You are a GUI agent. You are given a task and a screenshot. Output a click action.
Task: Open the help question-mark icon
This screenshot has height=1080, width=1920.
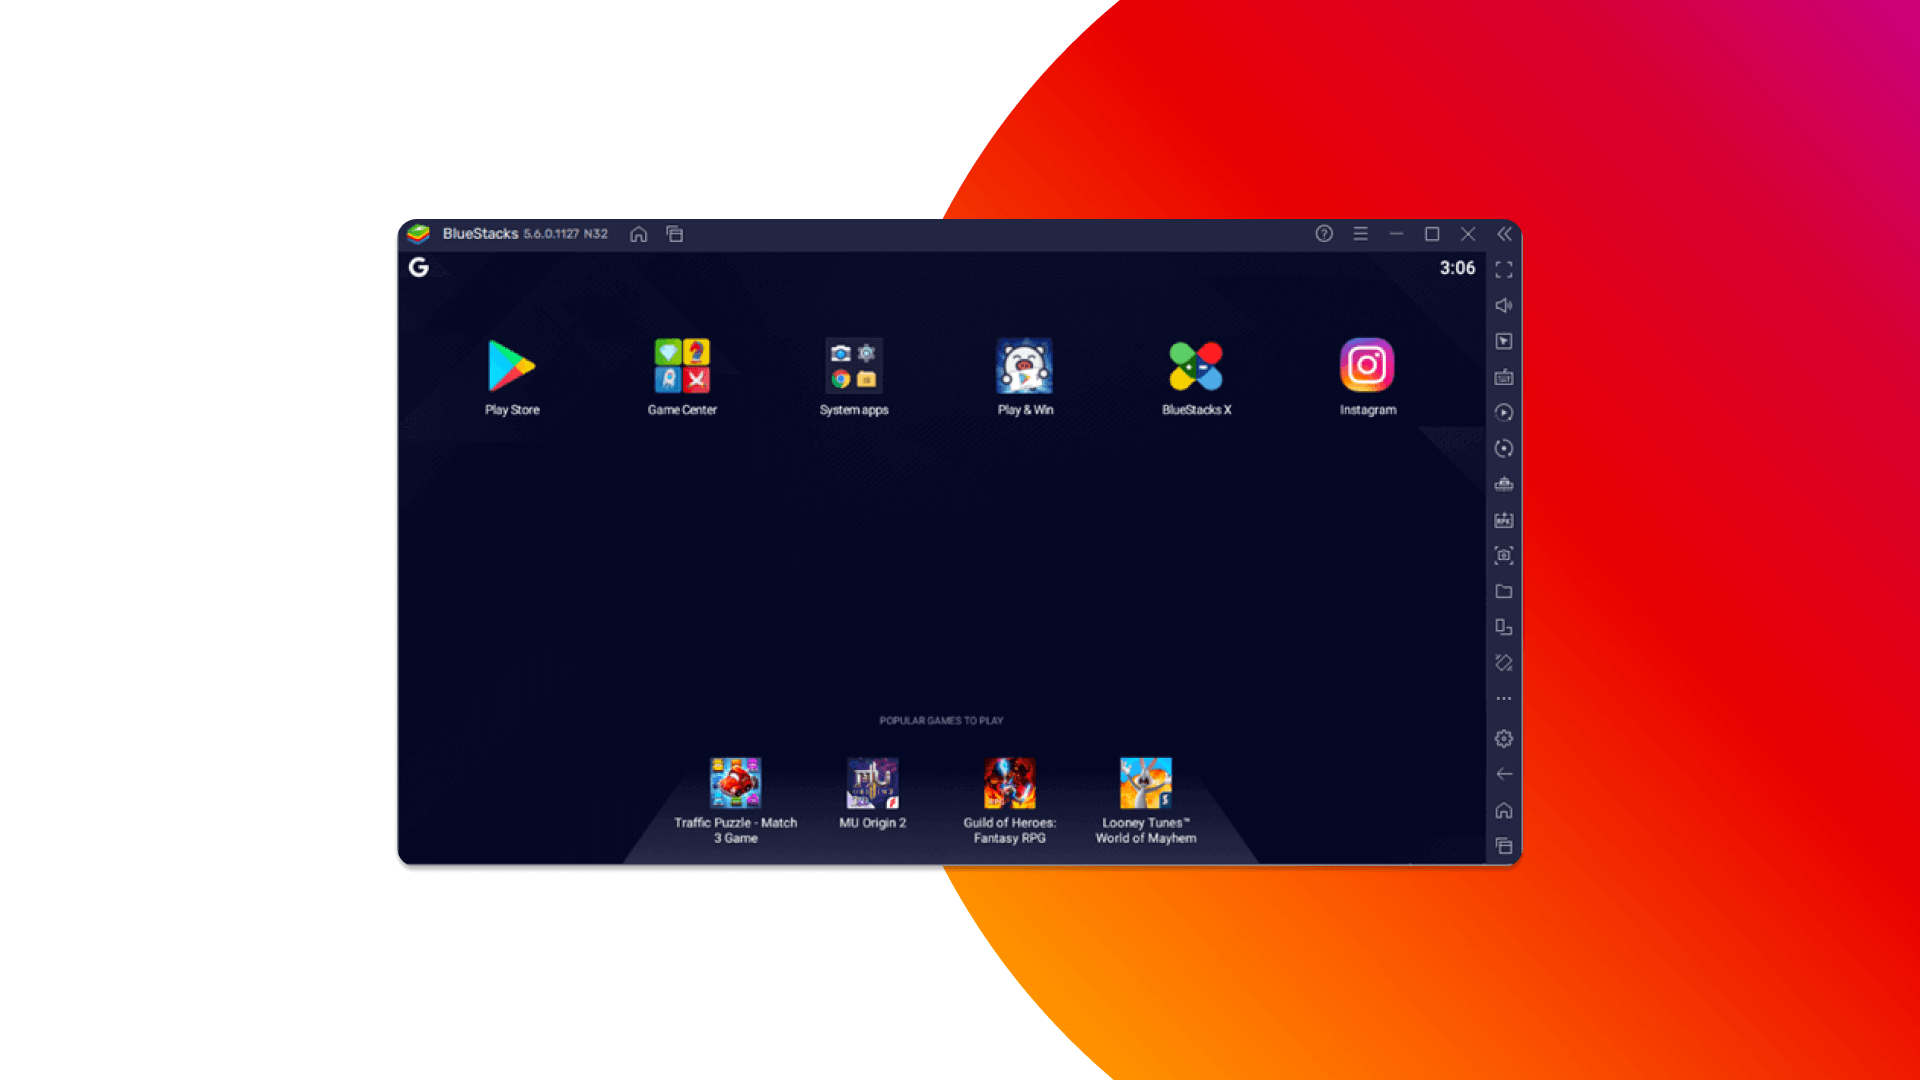pos(1324,234)
